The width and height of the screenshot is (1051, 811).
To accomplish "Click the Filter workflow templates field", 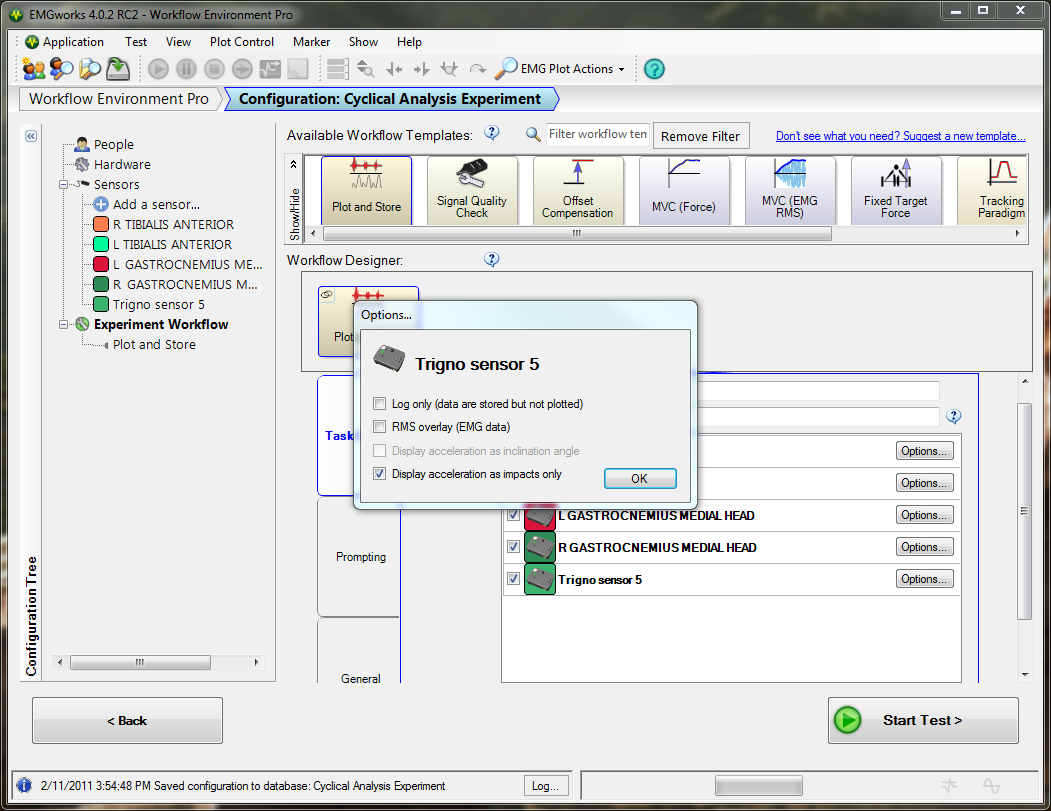I will coord(598,134).
